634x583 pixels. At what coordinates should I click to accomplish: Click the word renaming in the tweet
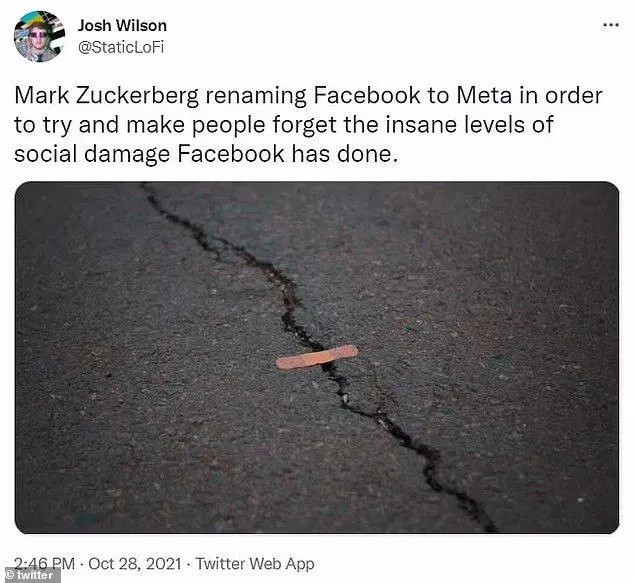(x=256, y=97)
